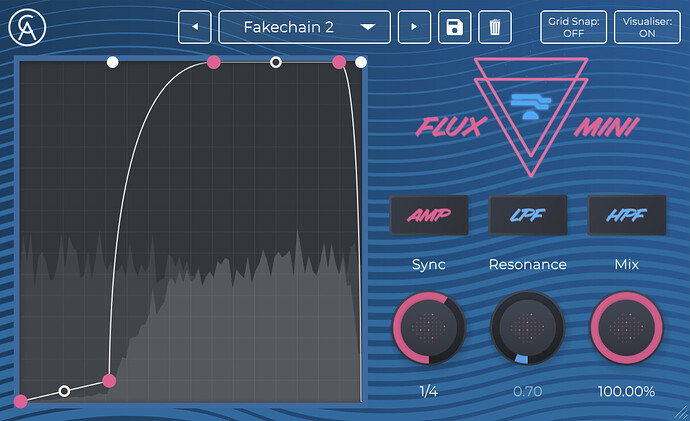Select the pink envelope node at bottom-left start
This screenshot has width=690, height=421.
pyautogui.click(x=20, y=401)
